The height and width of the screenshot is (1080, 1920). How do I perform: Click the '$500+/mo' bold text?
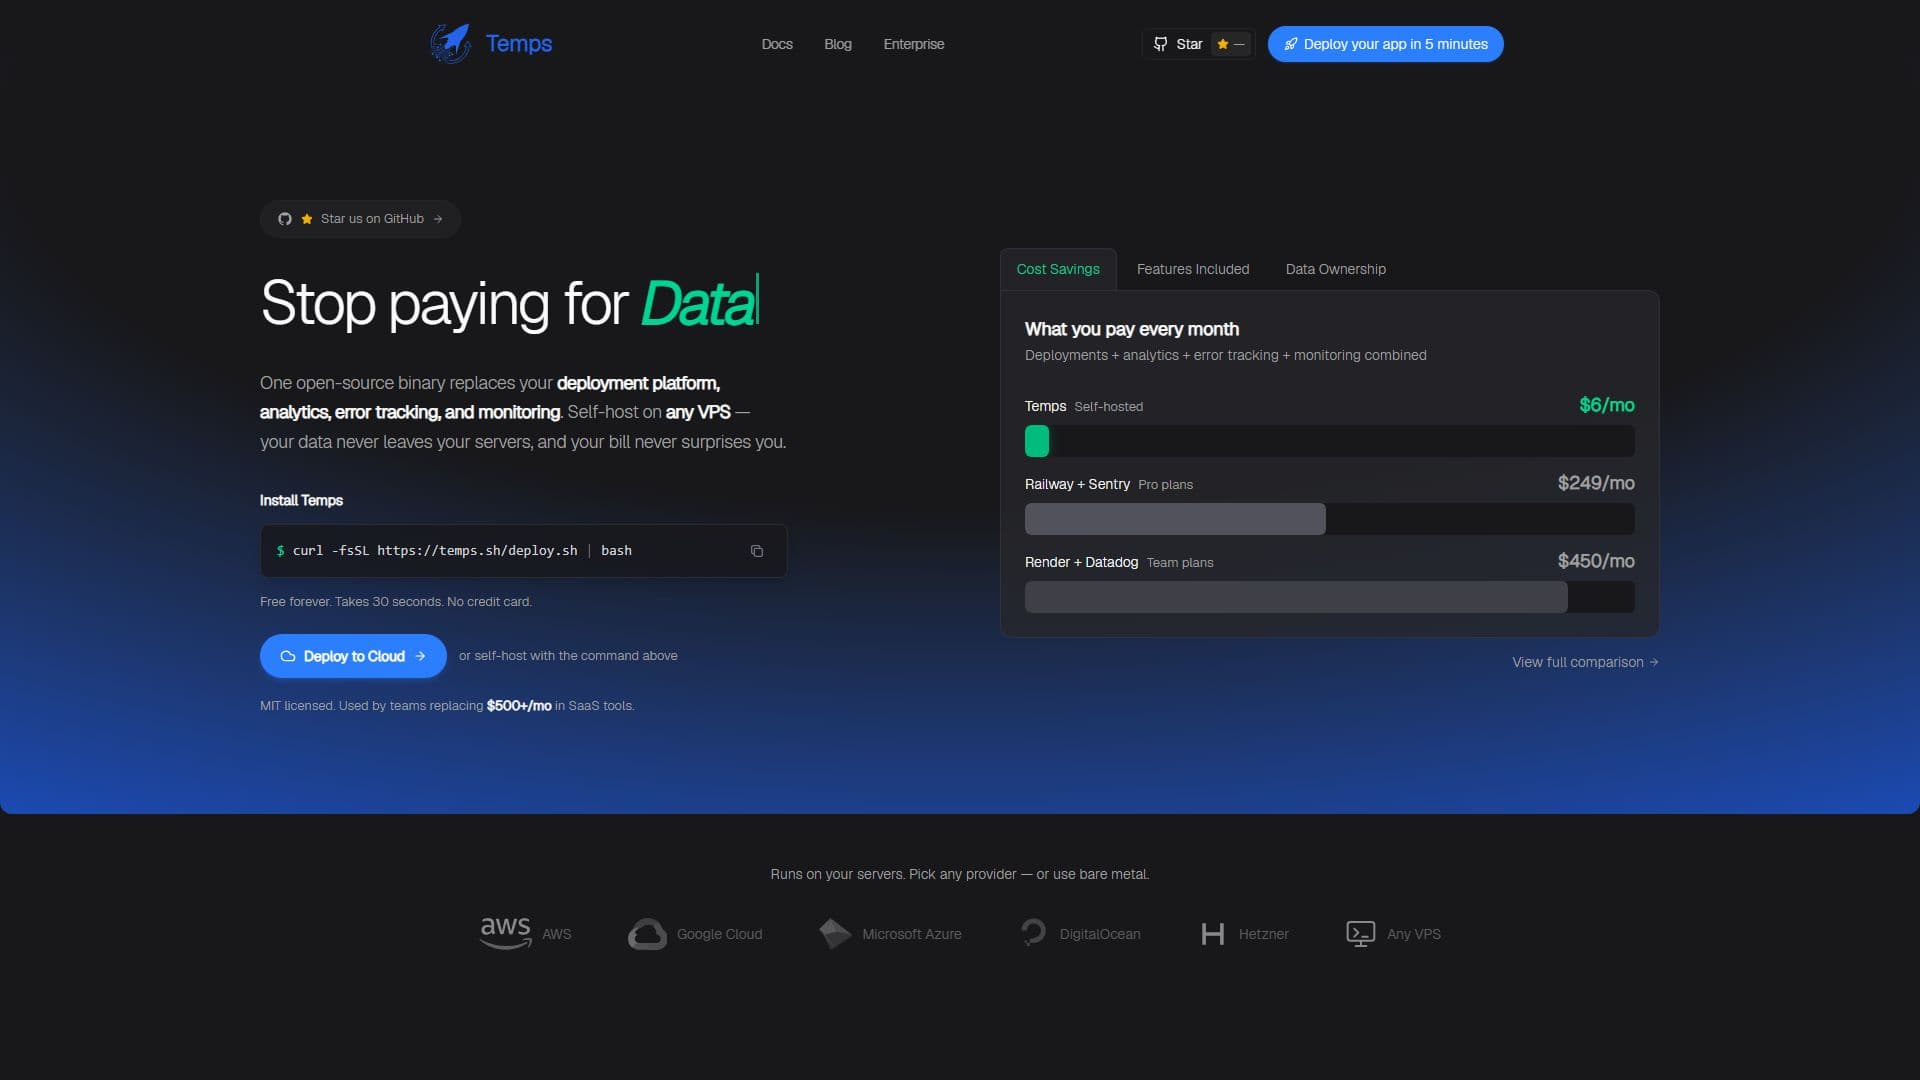click(519, 706)
